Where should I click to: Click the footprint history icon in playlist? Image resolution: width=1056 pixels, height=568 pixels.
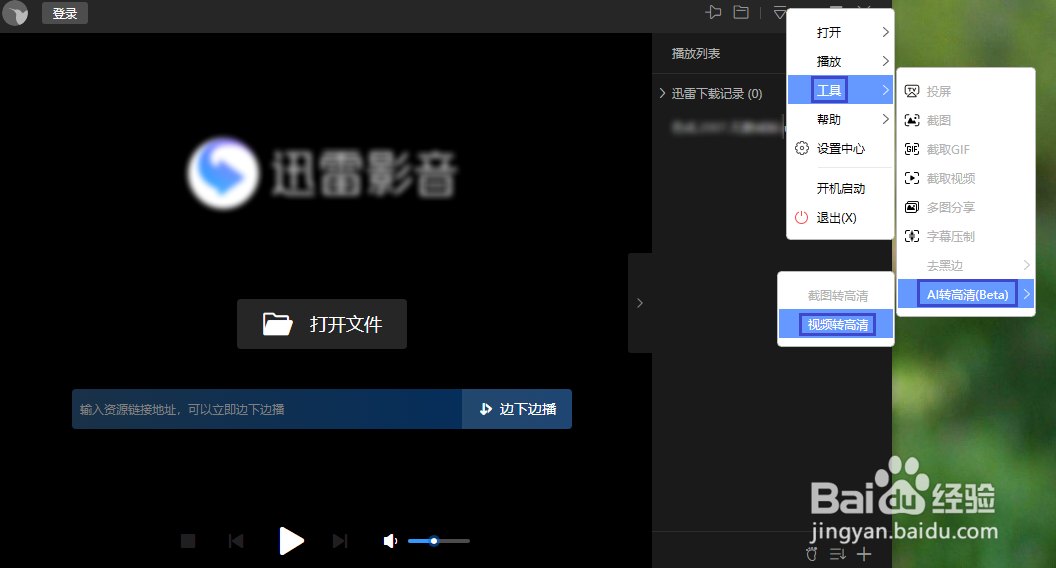point(812,554)
